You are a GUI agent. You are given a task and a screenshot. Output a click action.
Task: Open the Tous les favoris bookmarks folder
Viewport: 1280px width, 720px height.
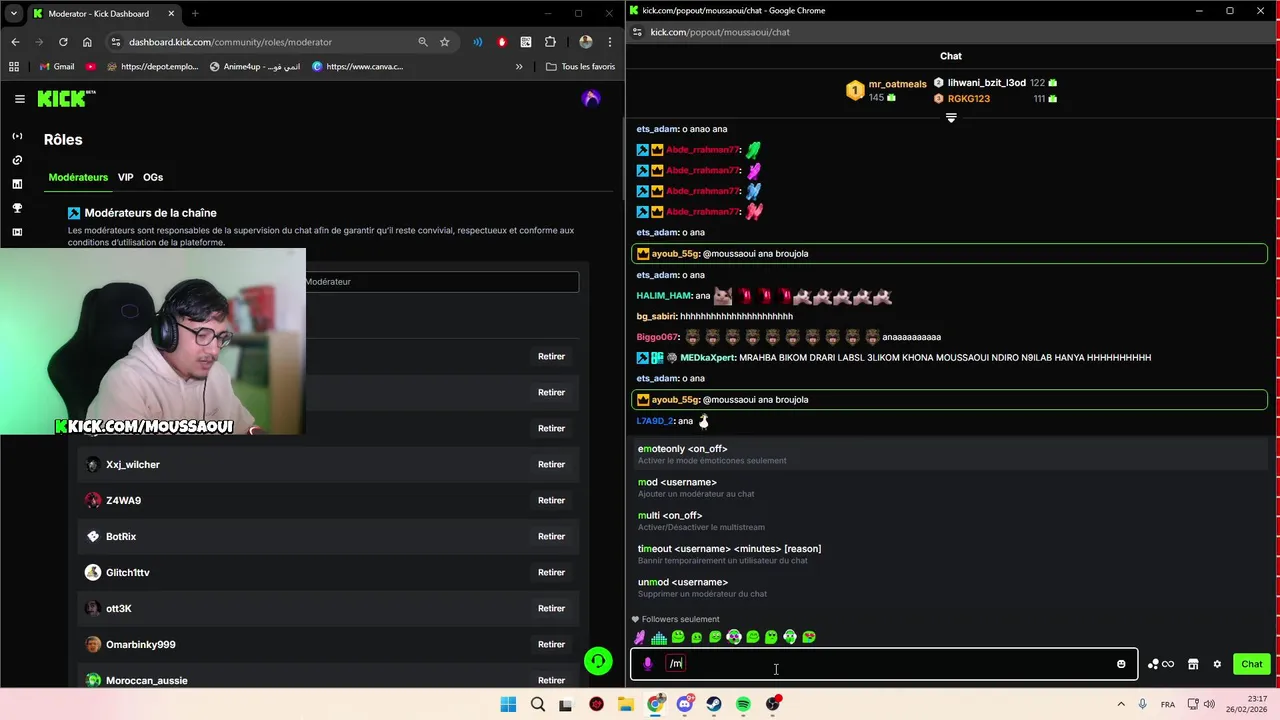point(580,67)
